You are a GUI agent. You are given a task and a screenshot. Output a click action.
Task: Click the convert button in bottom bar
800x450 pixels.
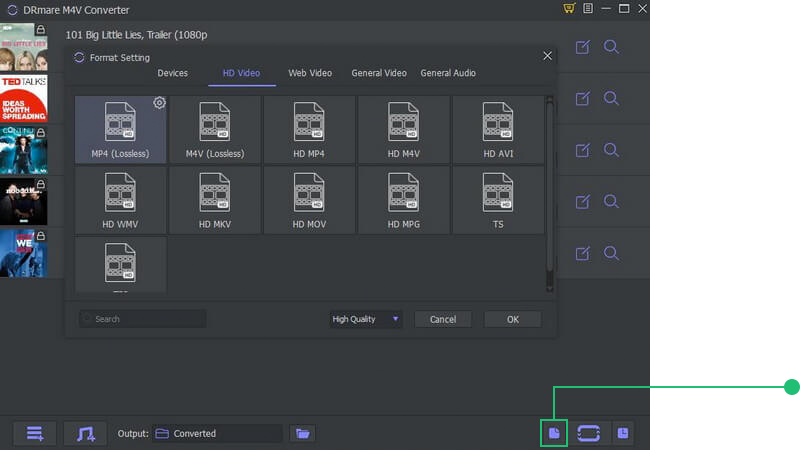[x=588, y=433]
